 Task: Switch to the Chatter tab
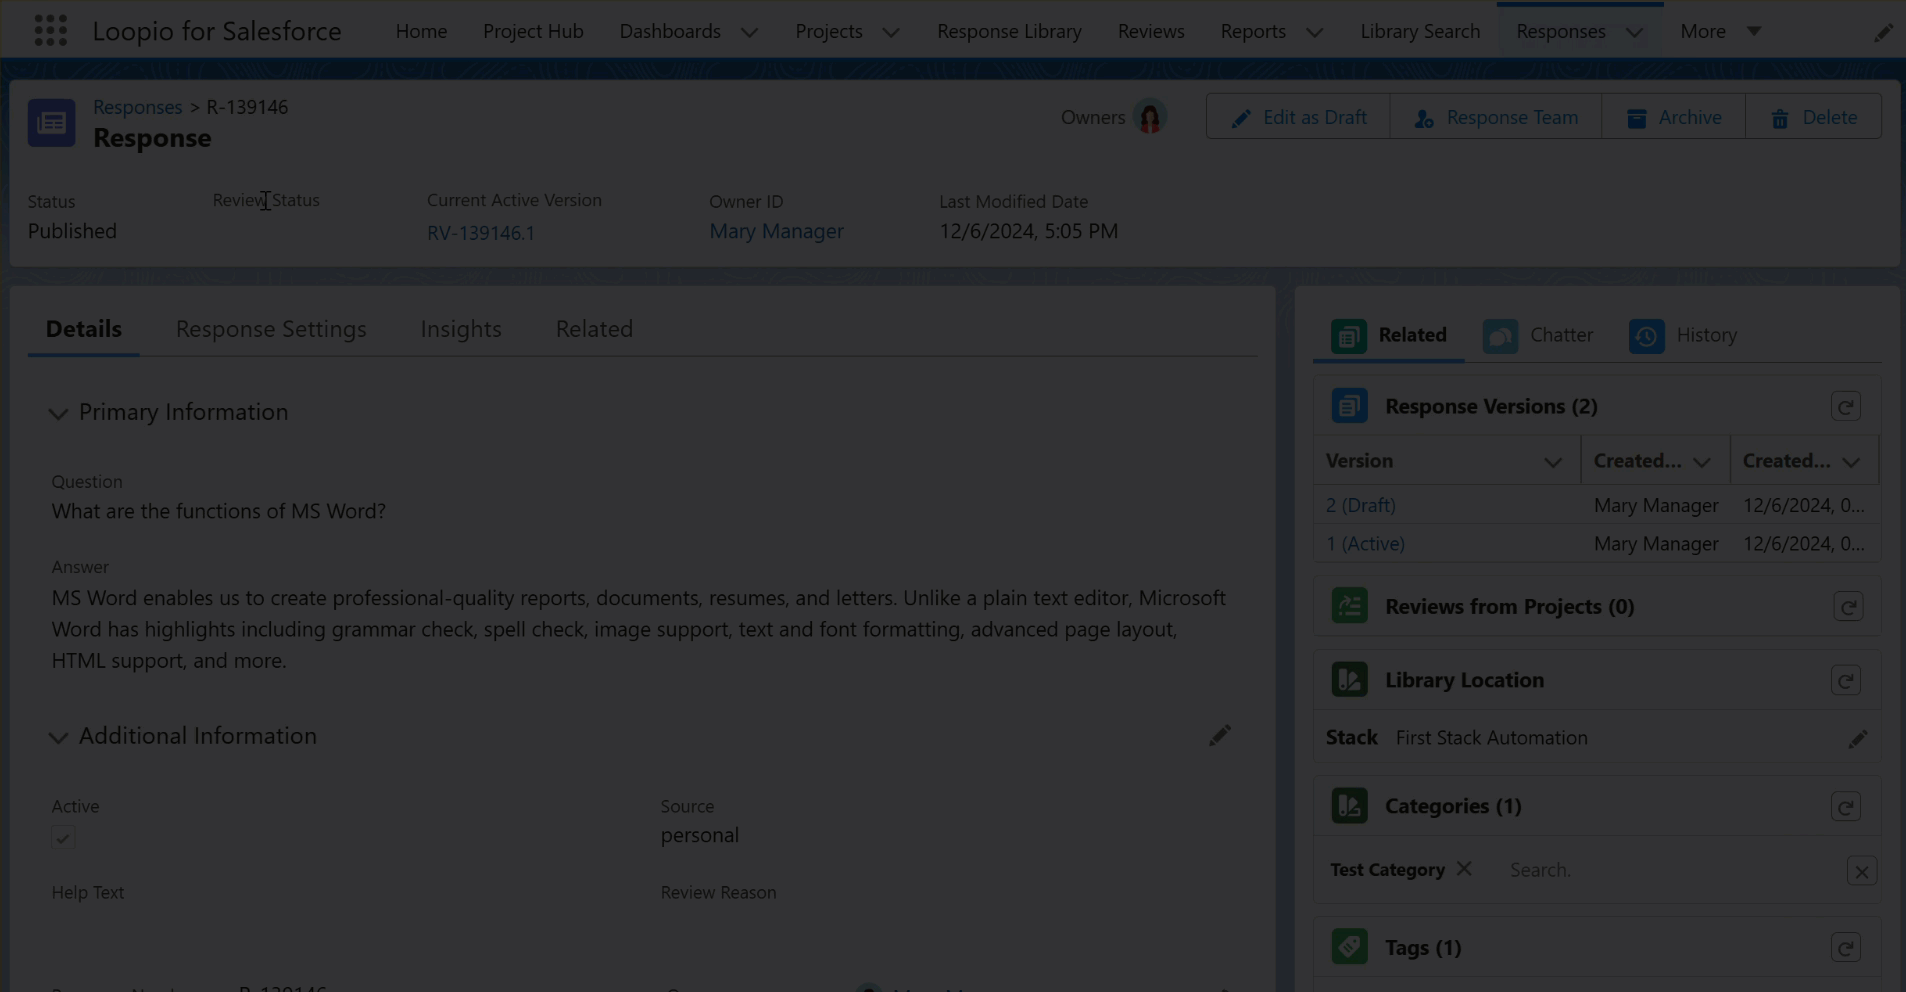(1538, 336)
